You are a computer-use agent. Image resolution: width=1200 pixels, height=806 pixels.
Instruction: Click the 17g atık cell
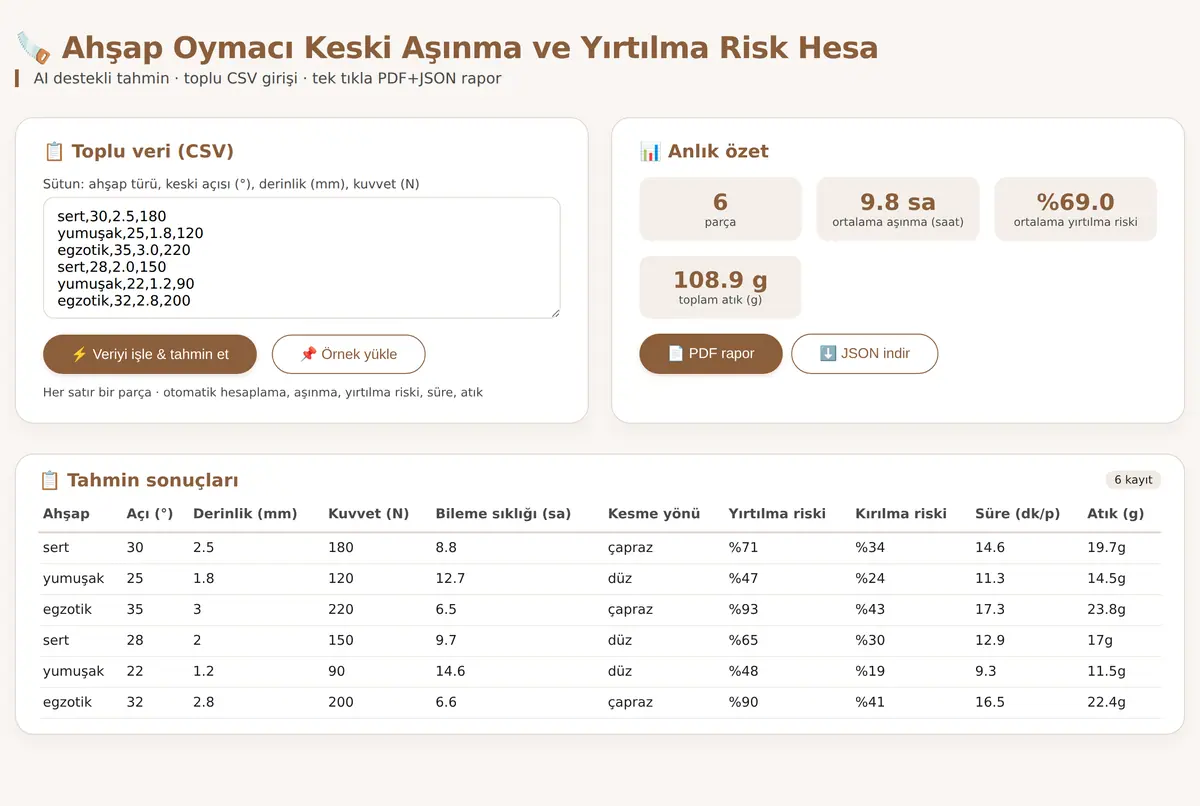(x=1100, y=640)
